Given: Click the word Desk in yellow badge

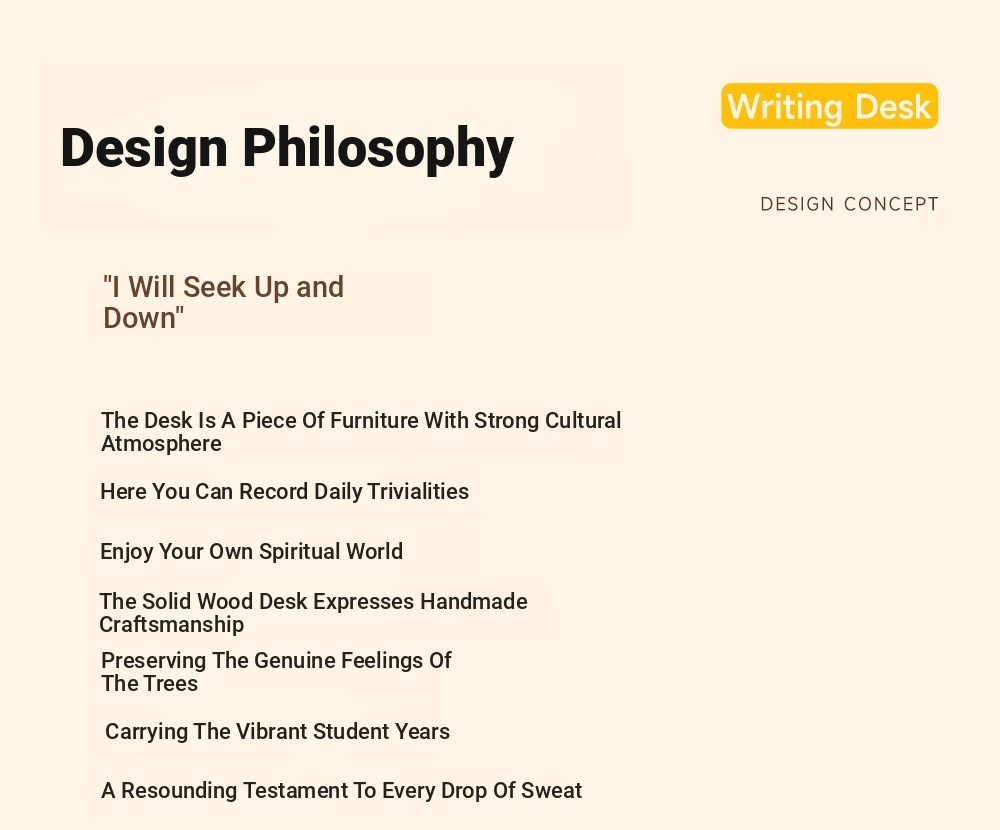Looking at the screenshot, I should tap(892, 107).
